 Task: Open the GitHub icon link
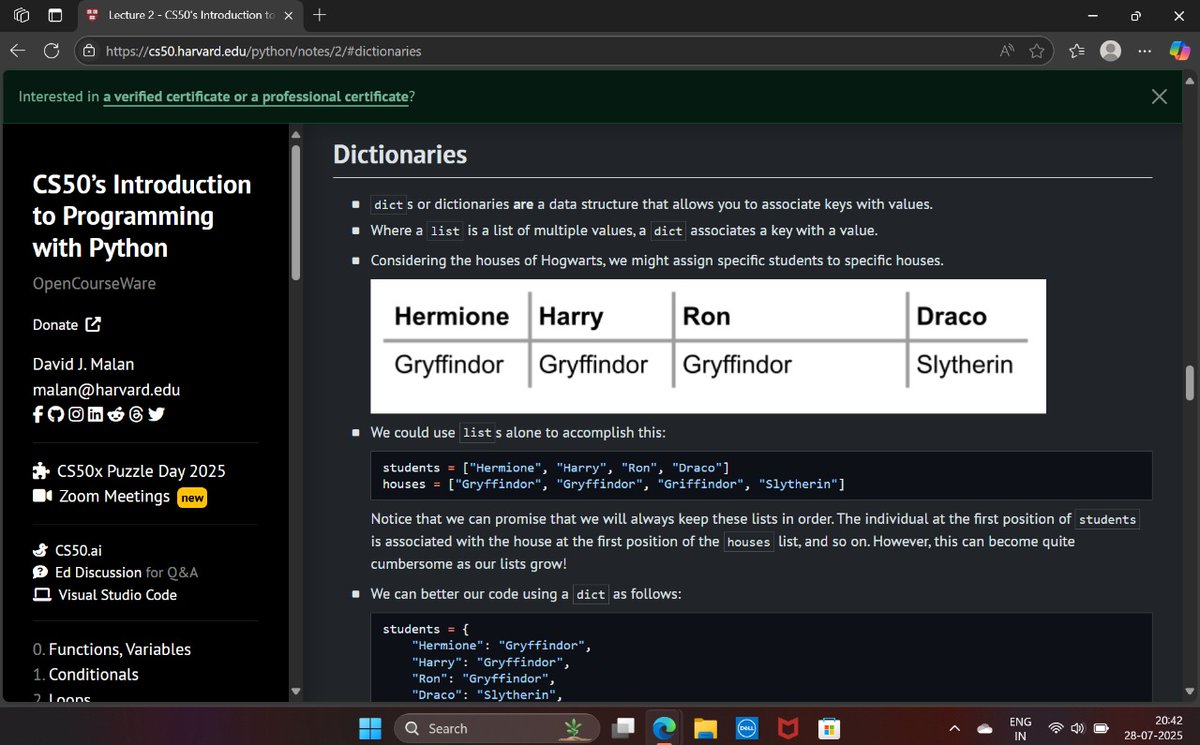point(55,415)
